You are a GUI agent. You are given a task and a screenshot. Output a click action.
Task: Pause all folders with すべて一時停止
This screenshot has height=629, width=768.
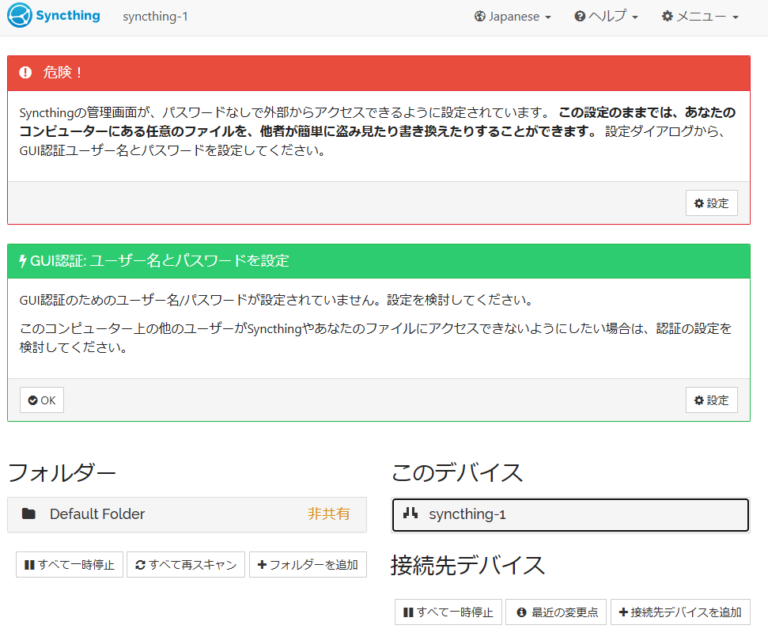coord(69,565)
